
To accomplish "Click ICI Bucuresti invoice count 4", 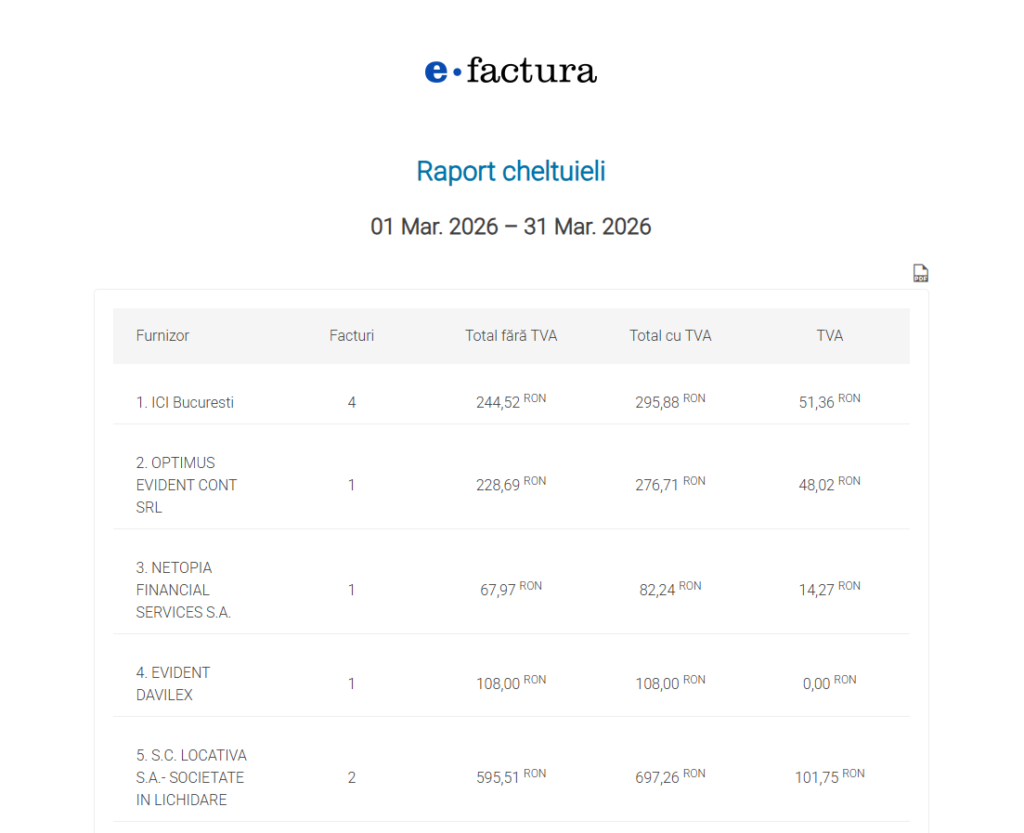I will click(351, 403).
